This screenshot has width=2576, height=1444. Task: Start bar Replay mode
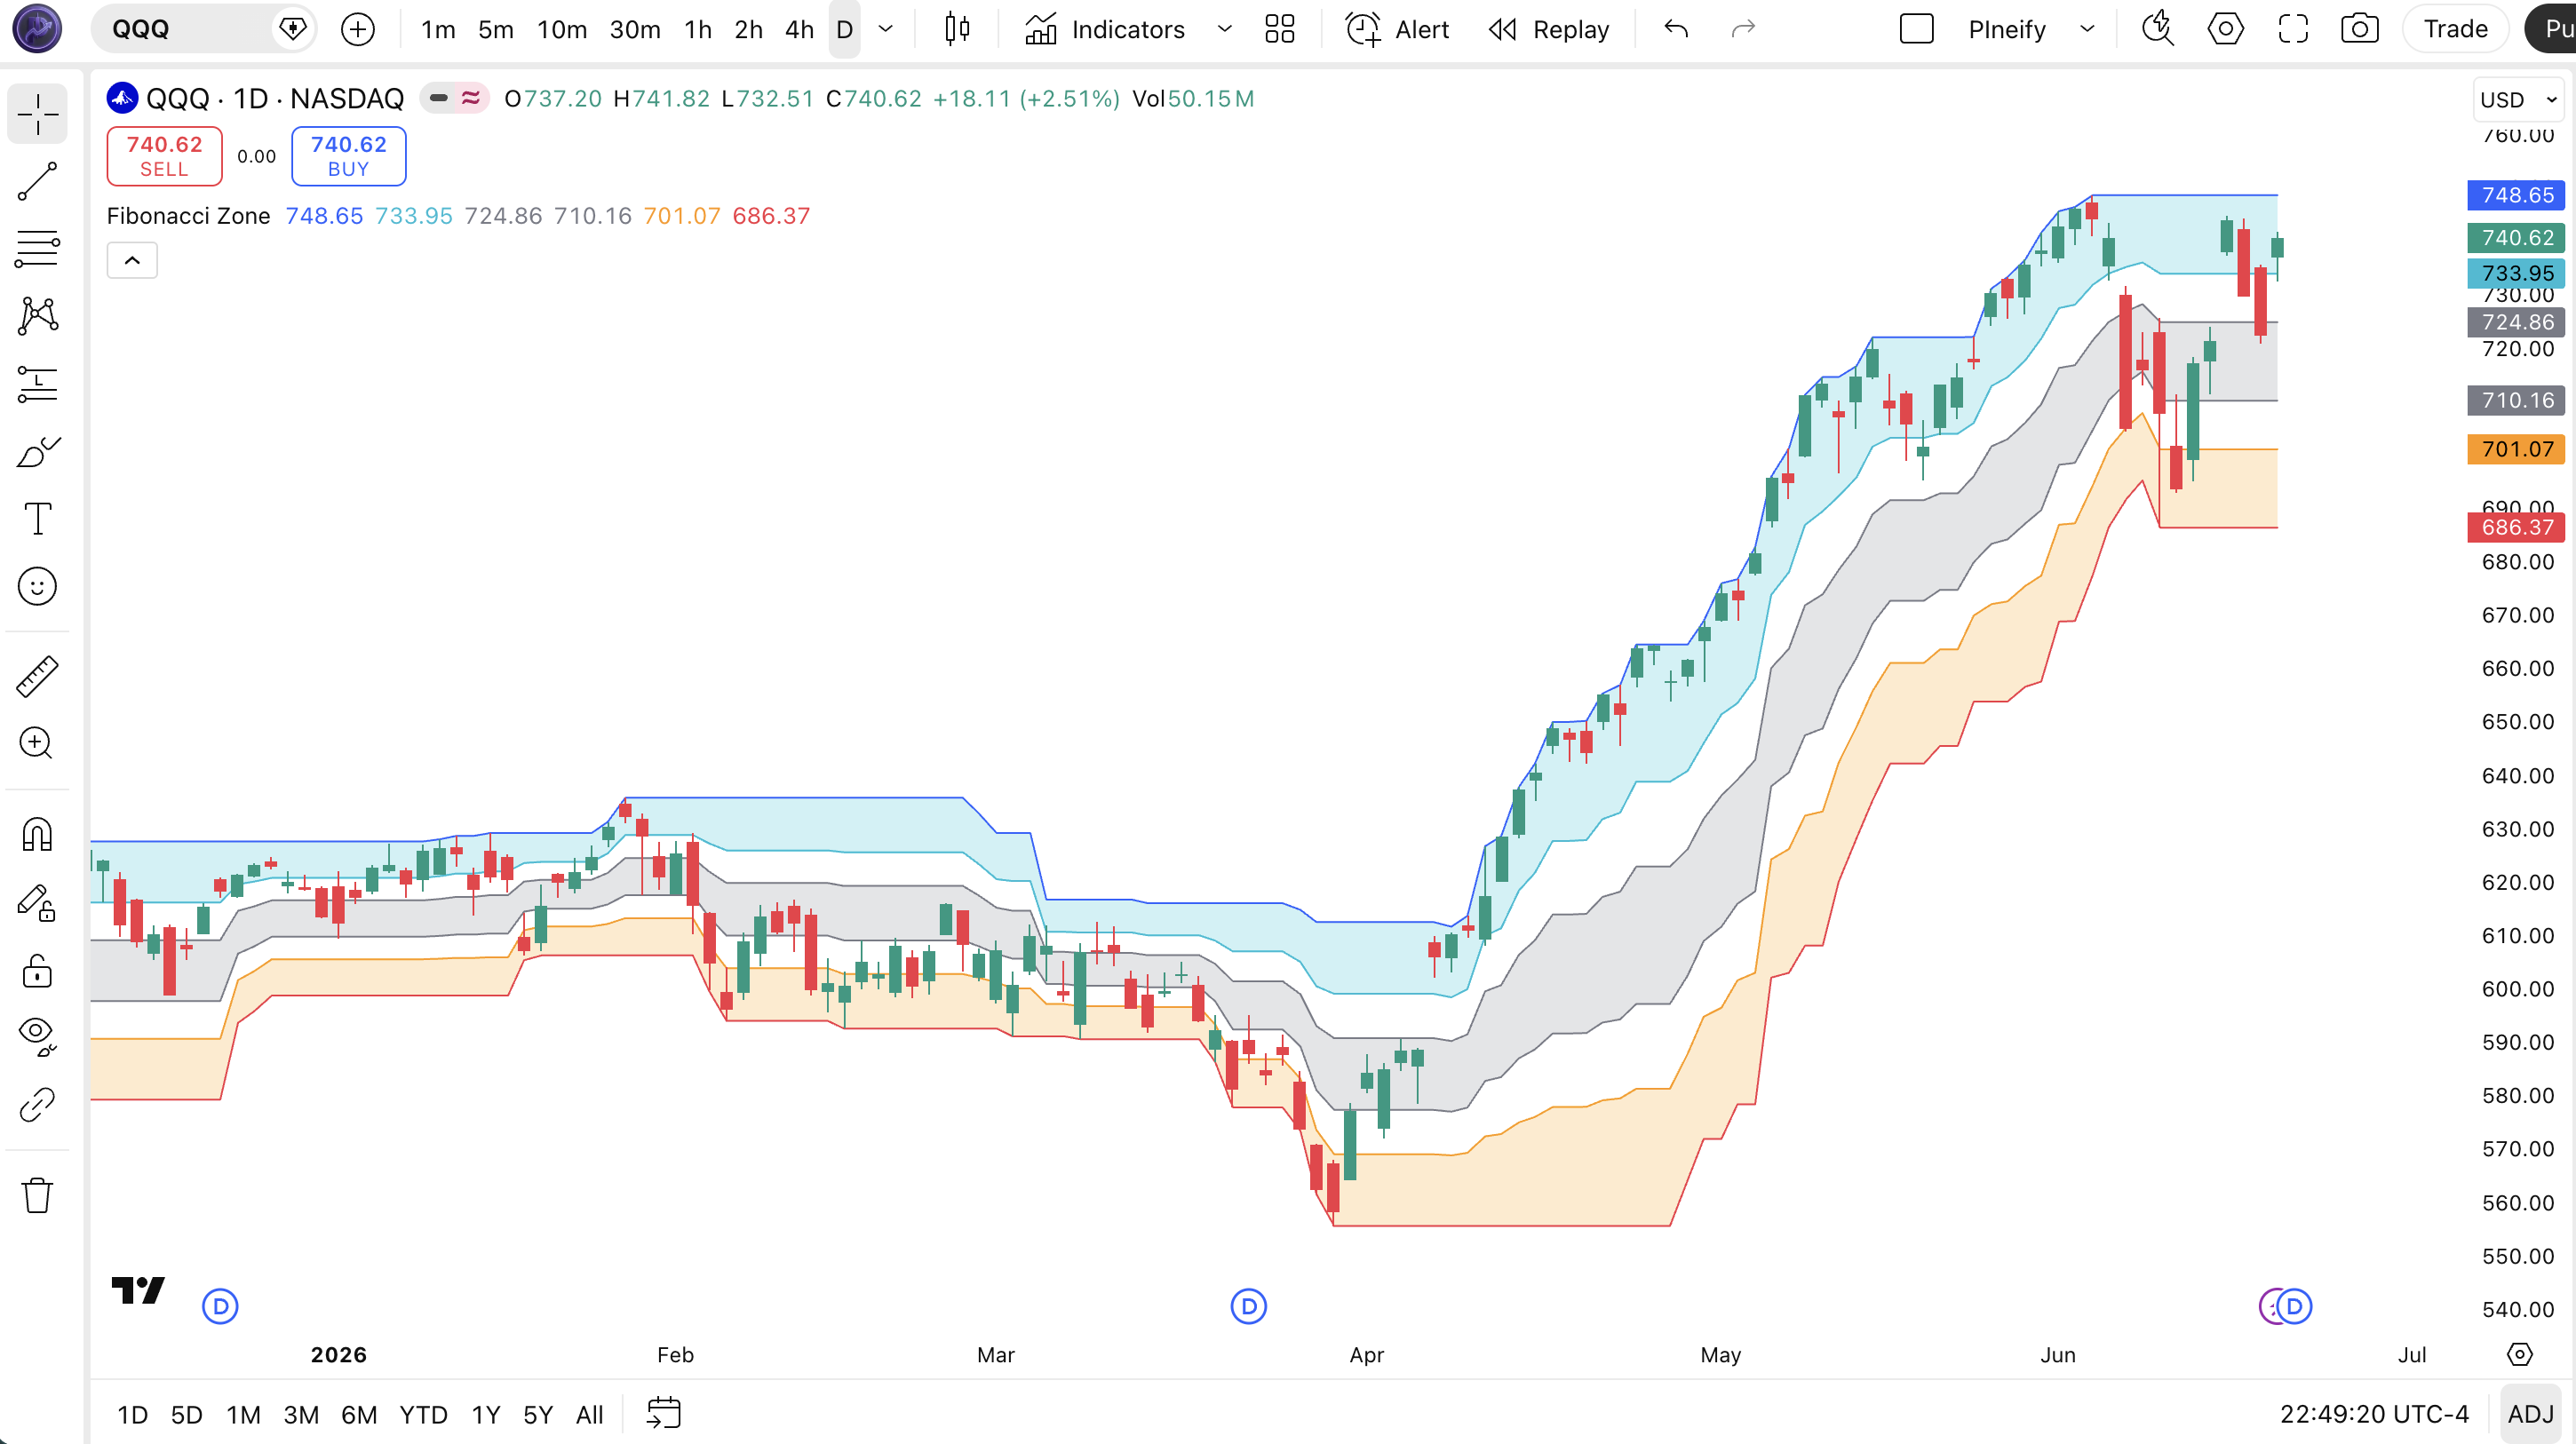(1549, 29)
